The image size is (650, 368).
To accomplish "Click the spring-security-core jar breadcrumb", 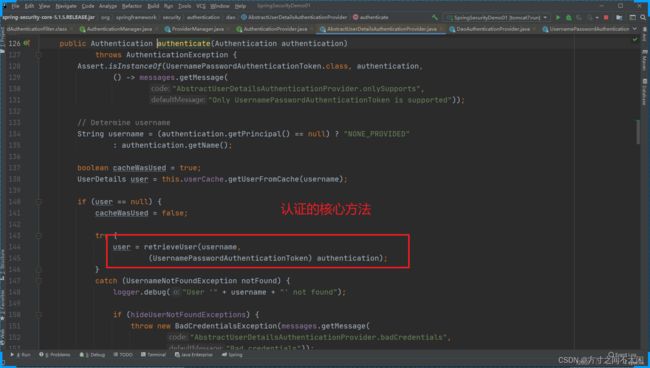I will [49, 17].
